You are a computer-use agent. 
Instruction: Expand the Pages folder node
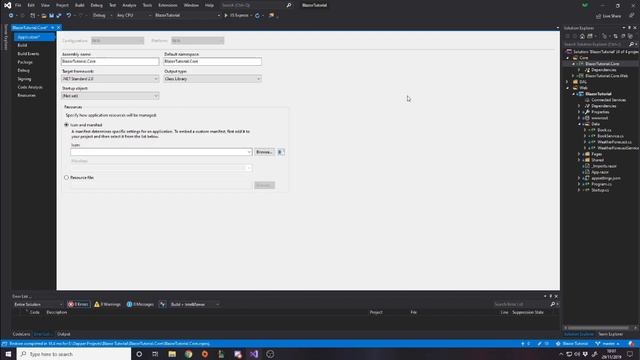[579, 154]
